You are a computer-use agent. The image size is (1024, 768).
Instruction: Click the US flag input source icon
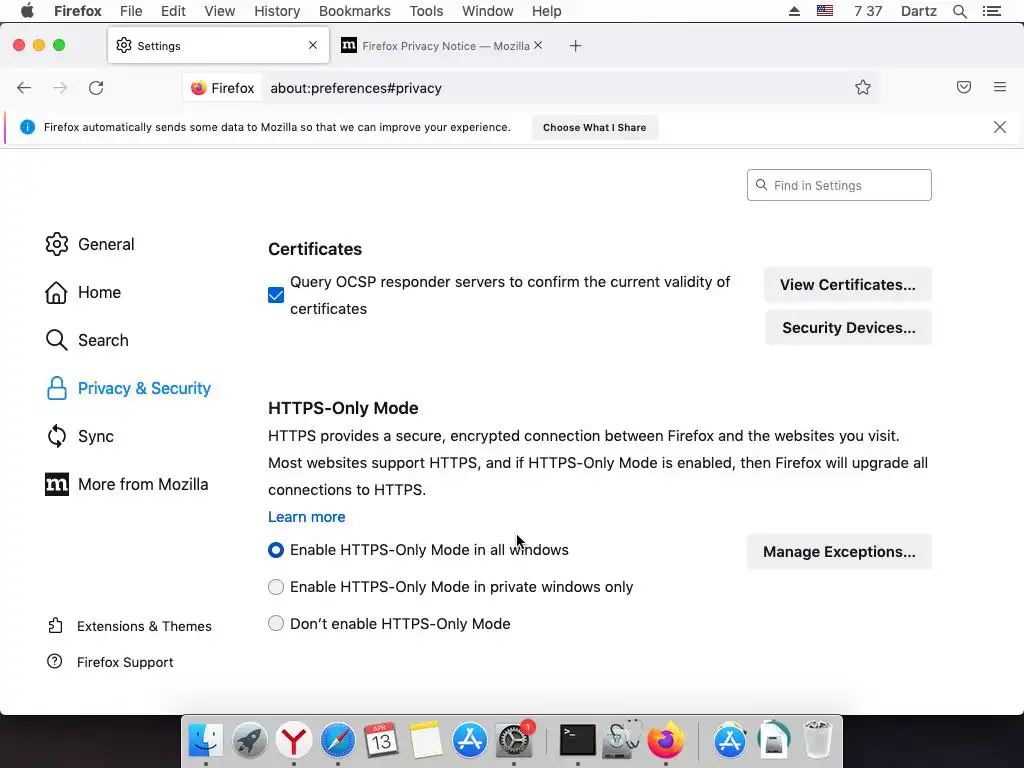click(825, 11)
